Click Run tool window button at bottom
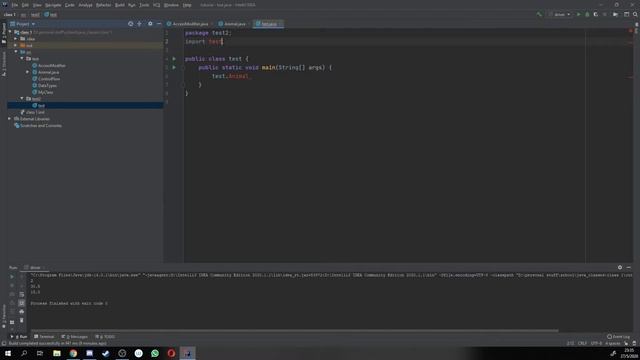 19,337
